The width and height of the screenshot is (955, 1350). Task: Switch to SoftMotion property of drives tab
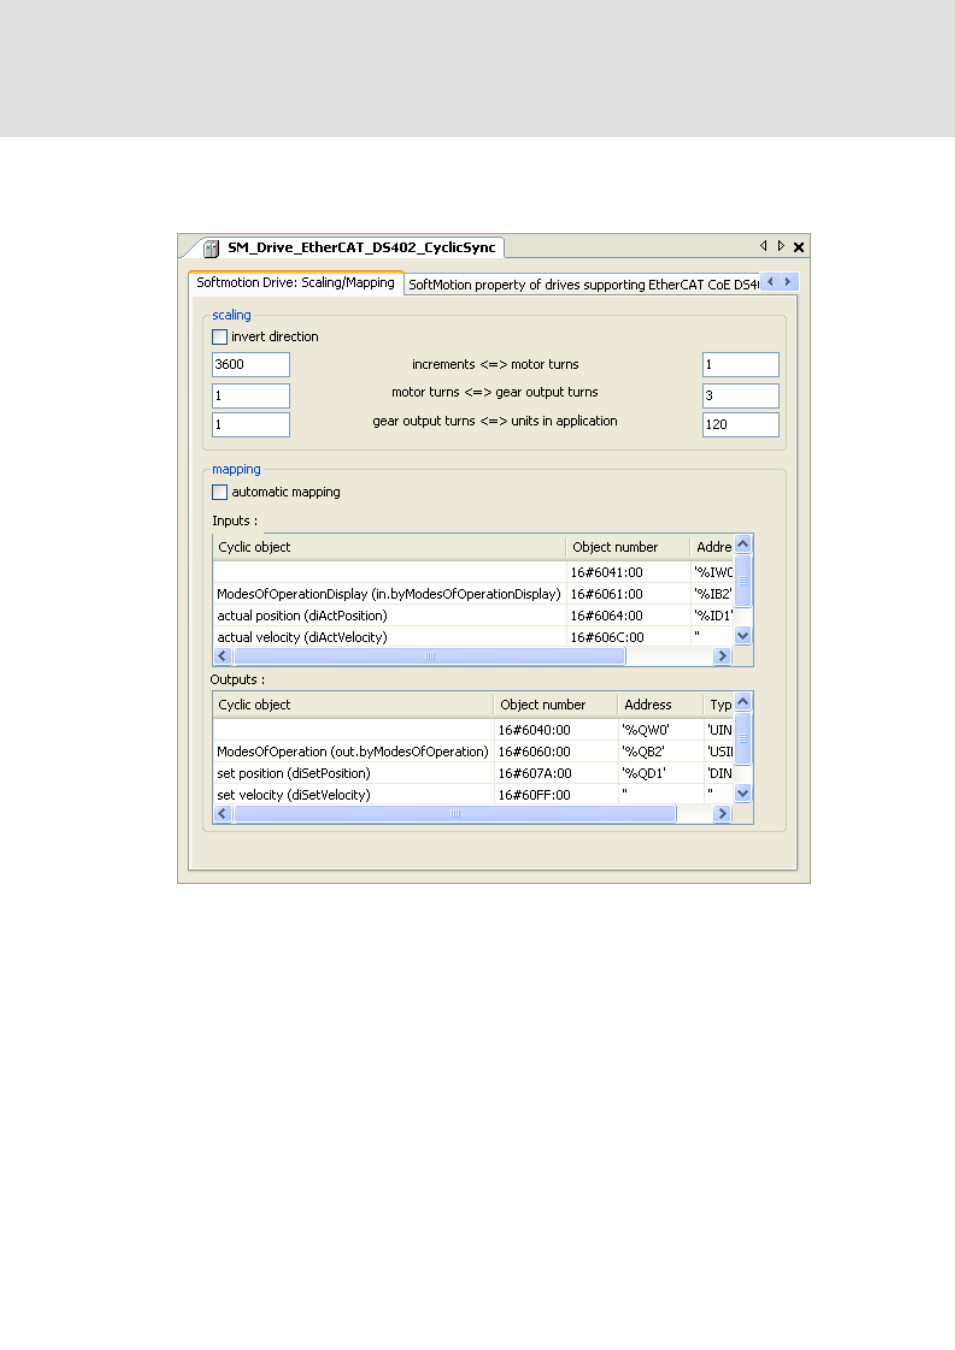tap(583, 285)
